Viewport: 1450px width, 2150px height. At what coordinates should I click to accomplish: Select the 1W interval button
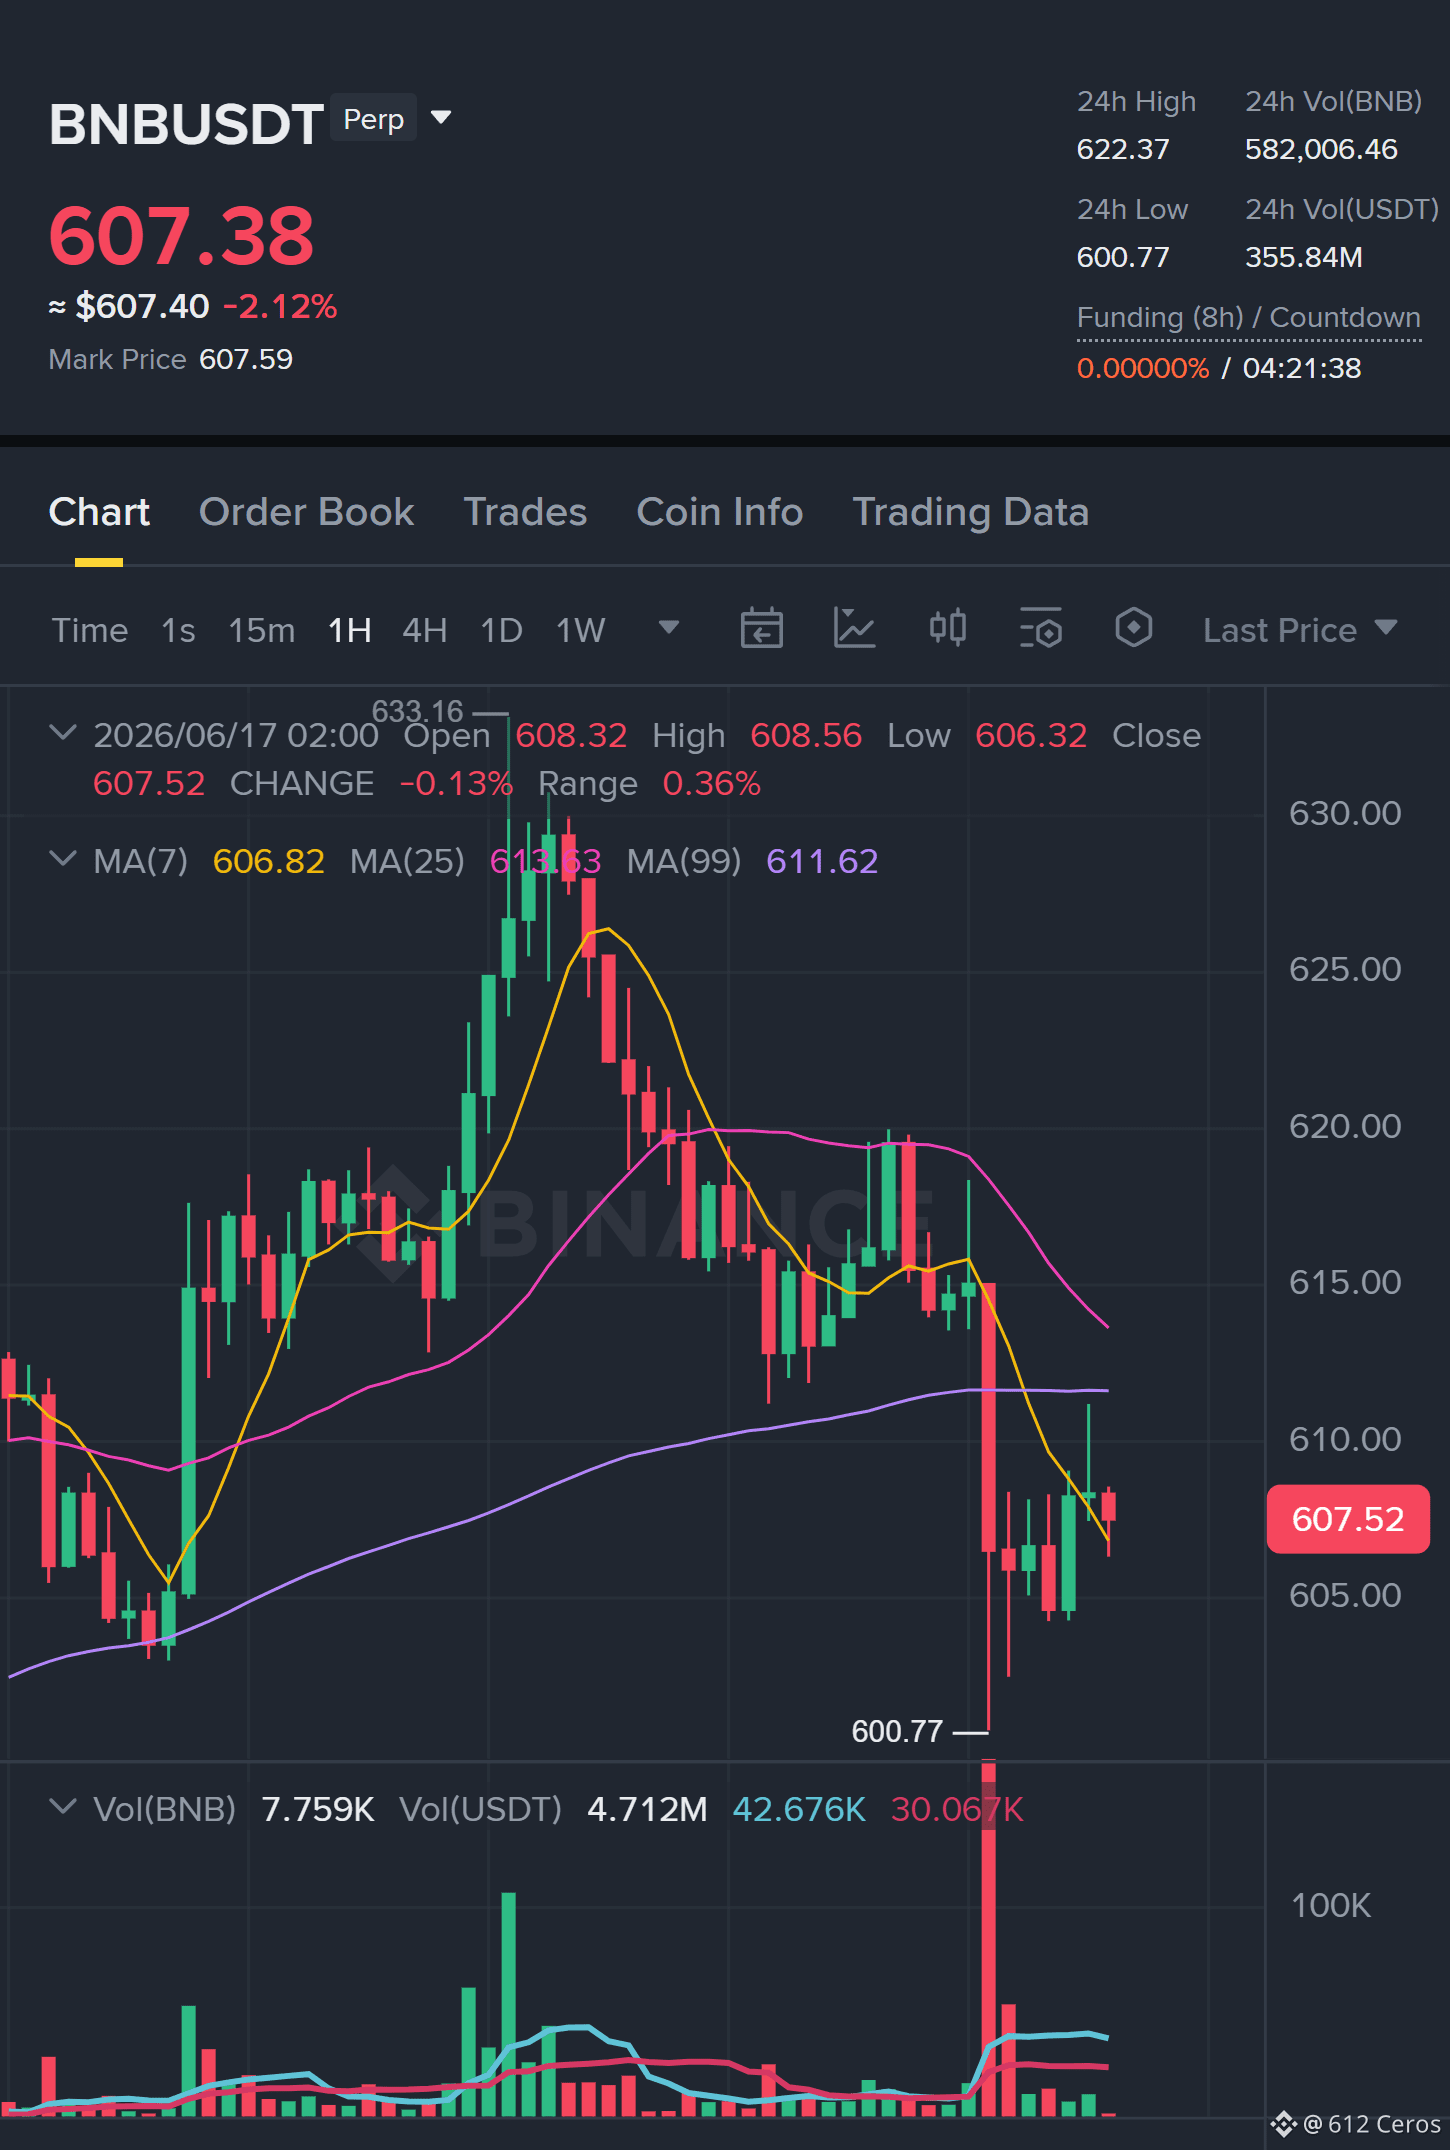(580, 631)
